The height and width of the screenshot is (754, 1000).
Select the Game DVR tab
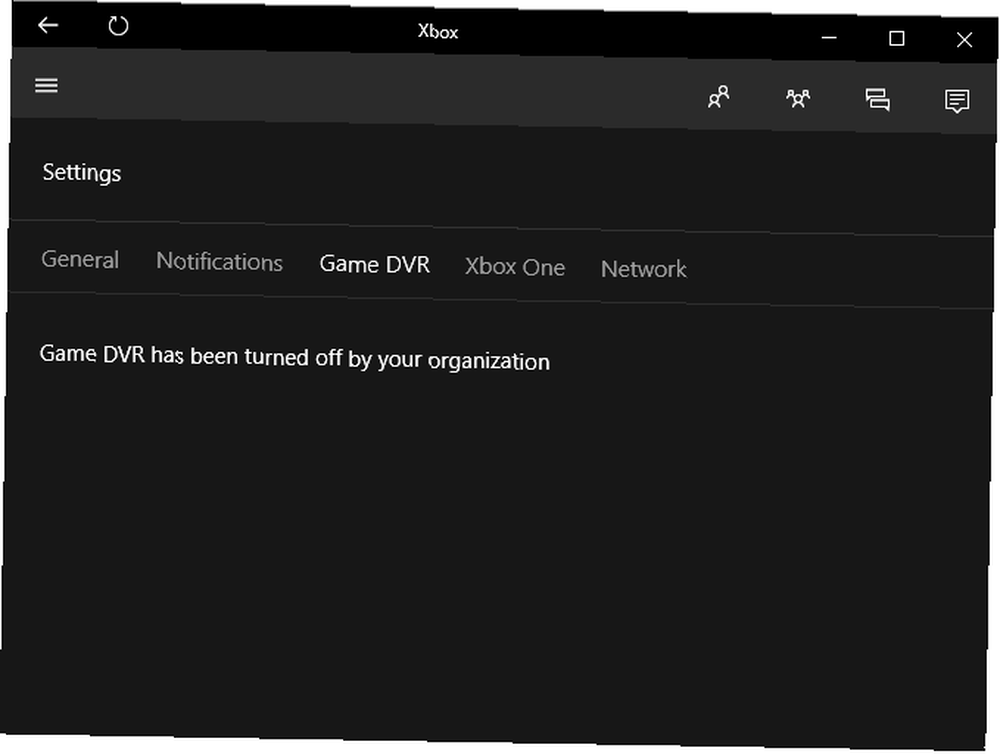[374, 264]
